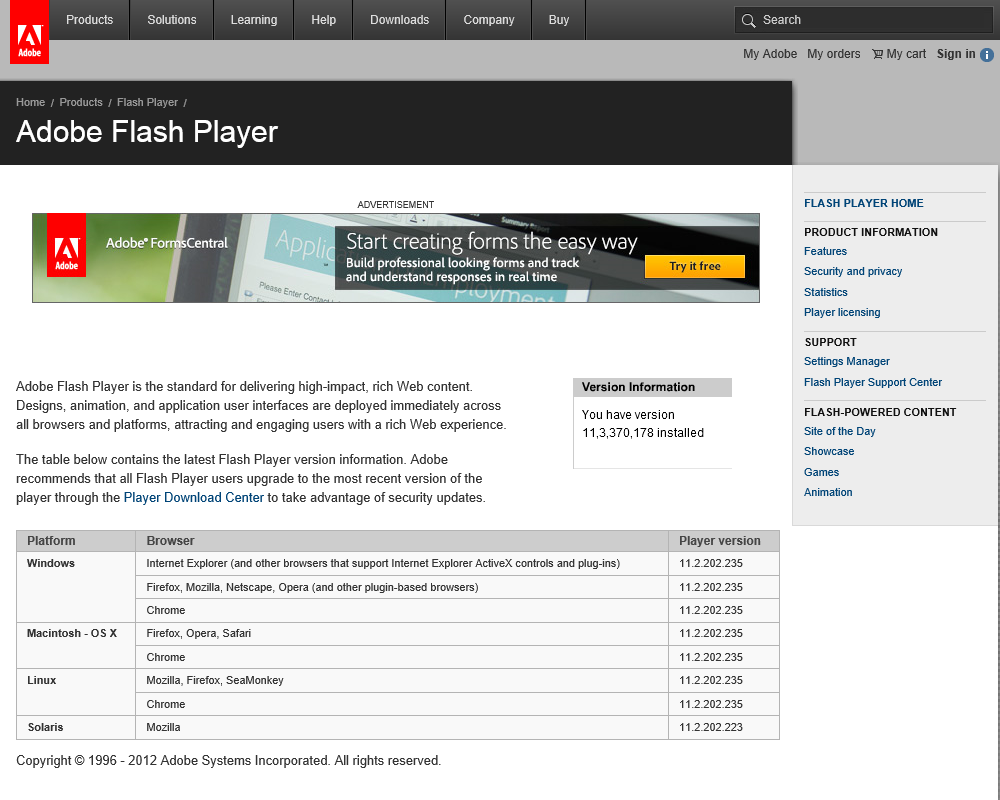Open Settings Manager
The height and width of the screenshot is (800, 1000).
[x=846, y=361]
